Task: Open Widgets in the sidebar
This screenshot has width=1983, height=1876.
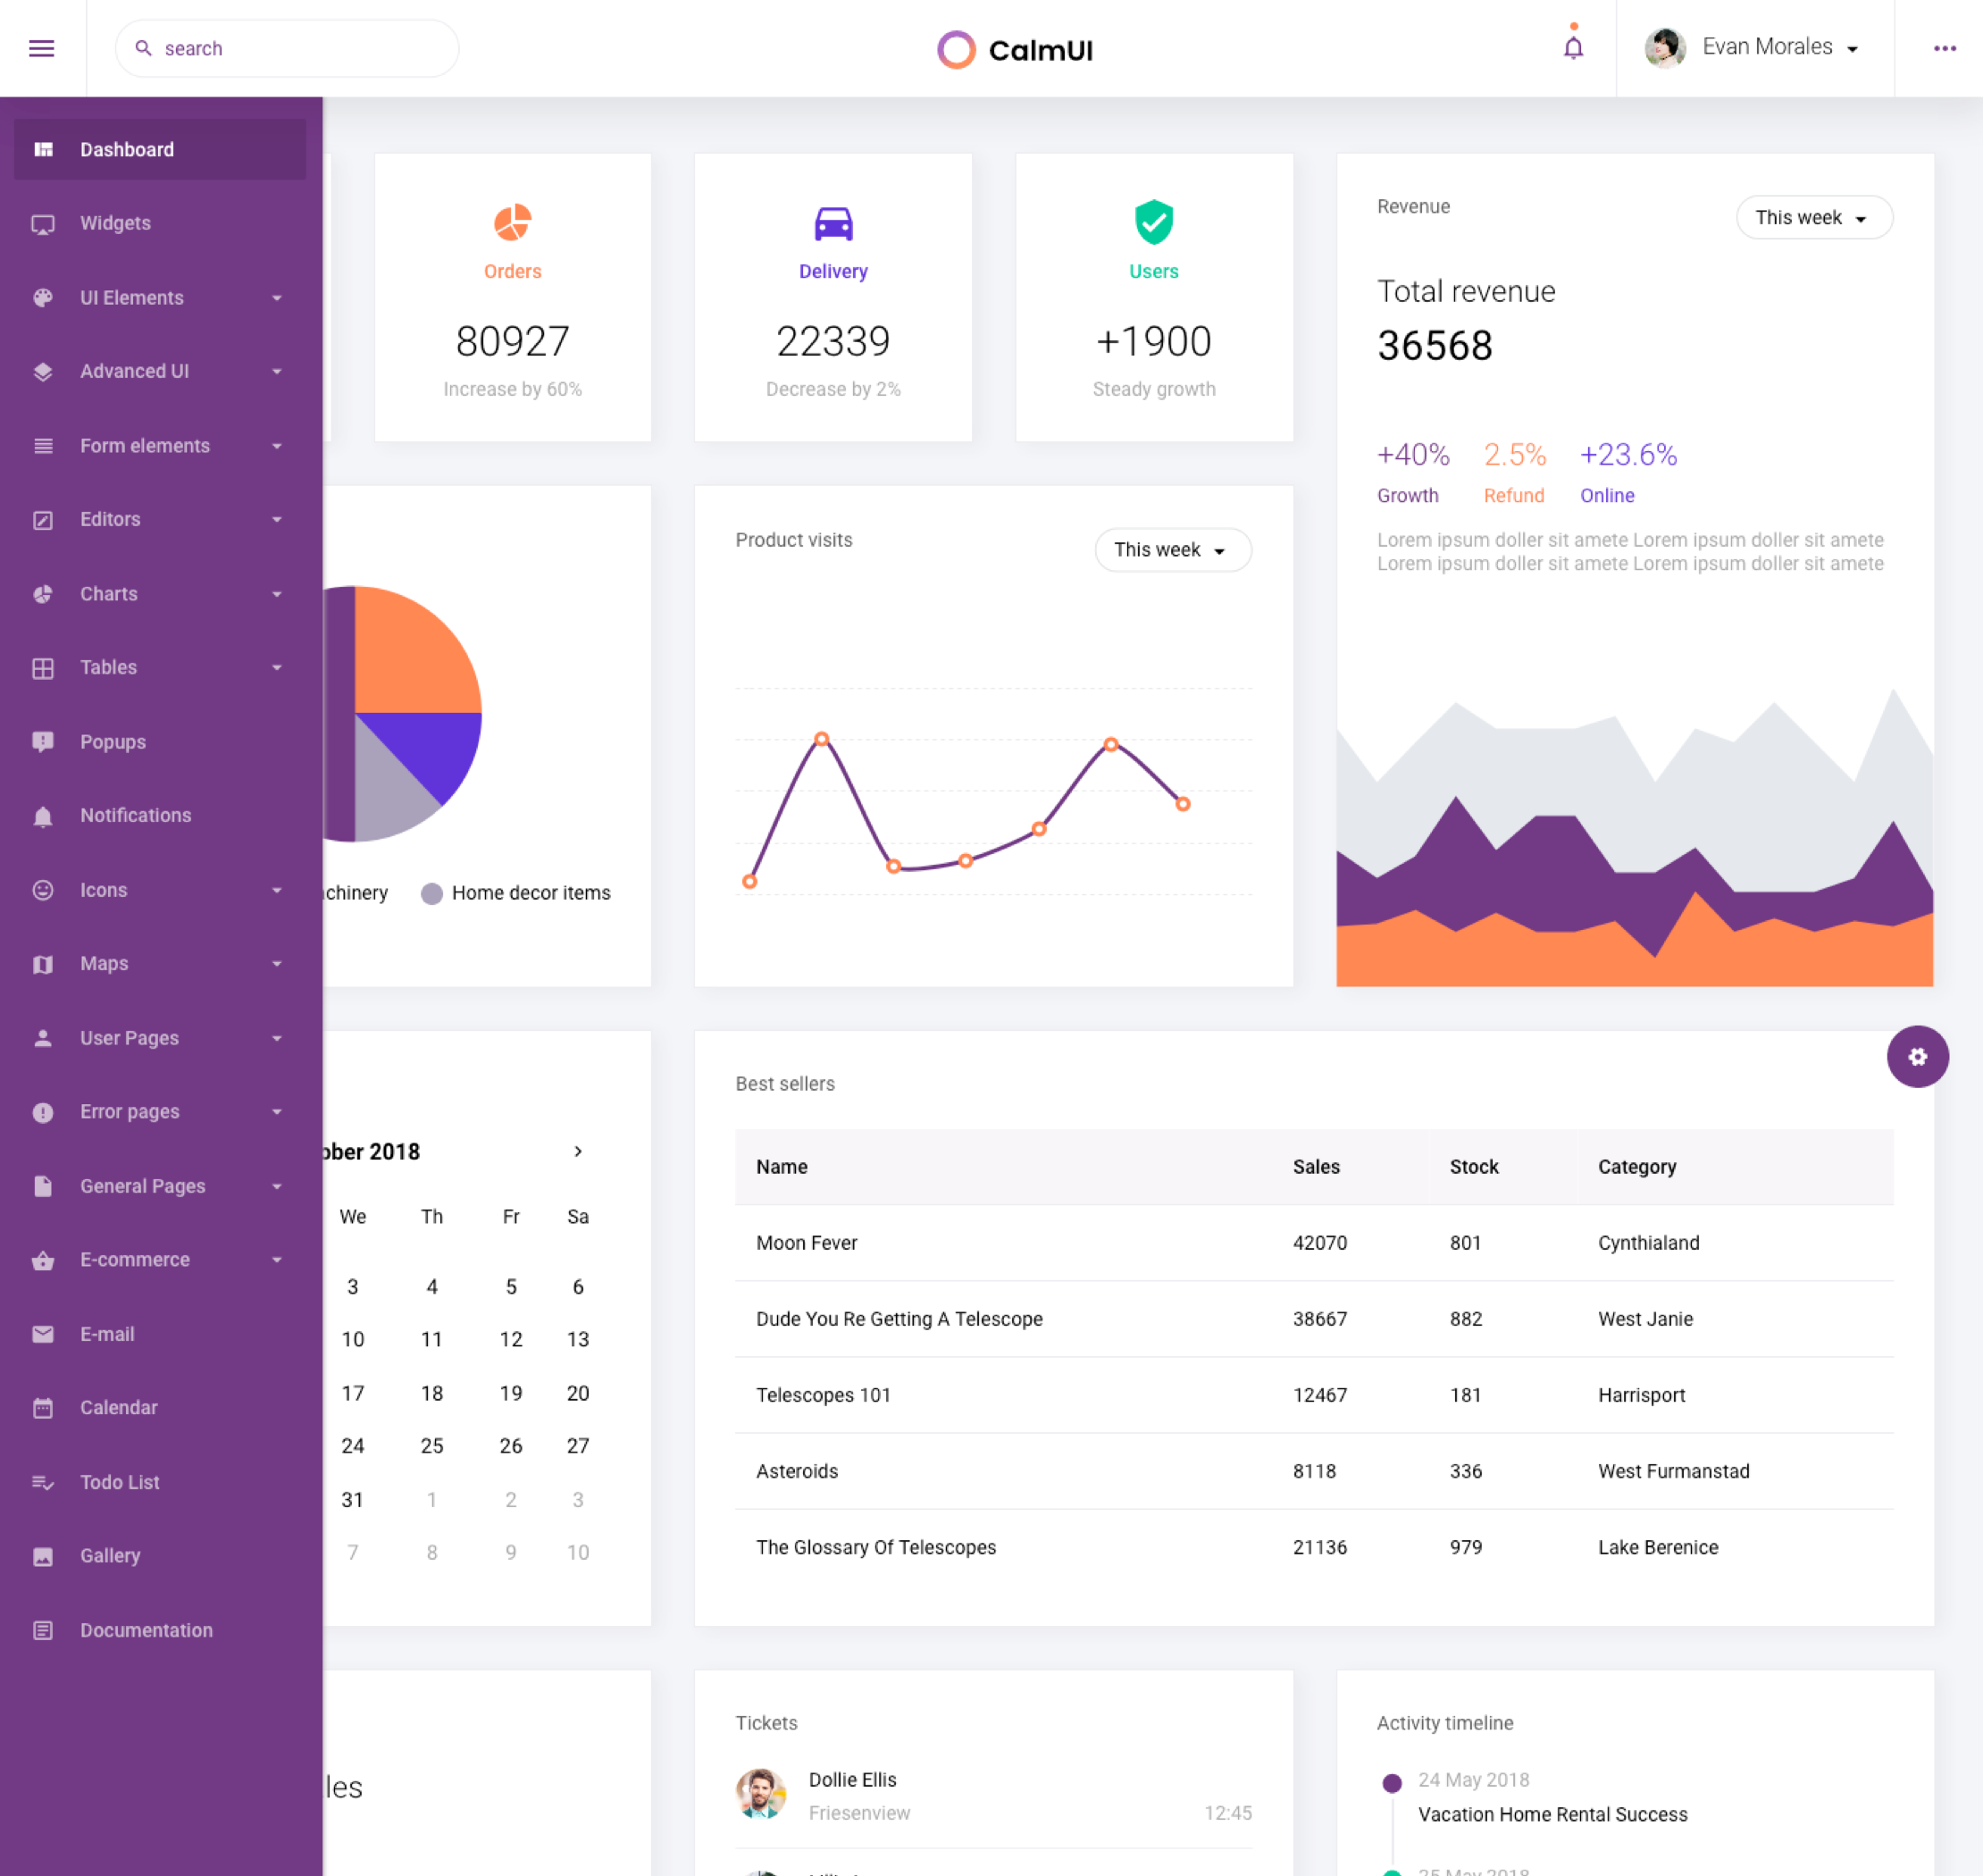Action: (115, 223)
